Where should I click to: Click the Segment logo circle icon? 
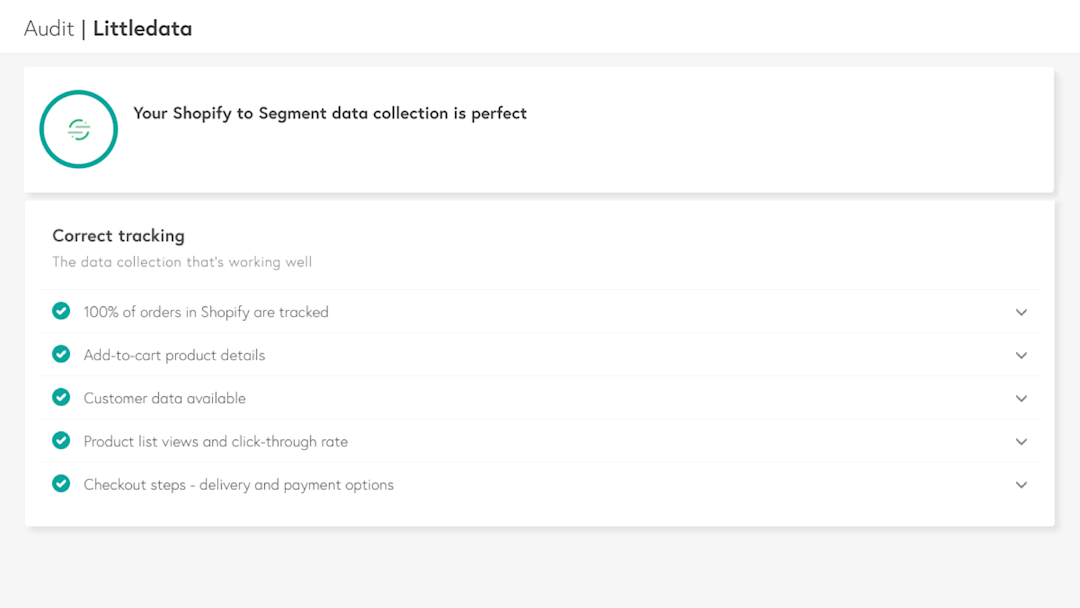point(79,129)
